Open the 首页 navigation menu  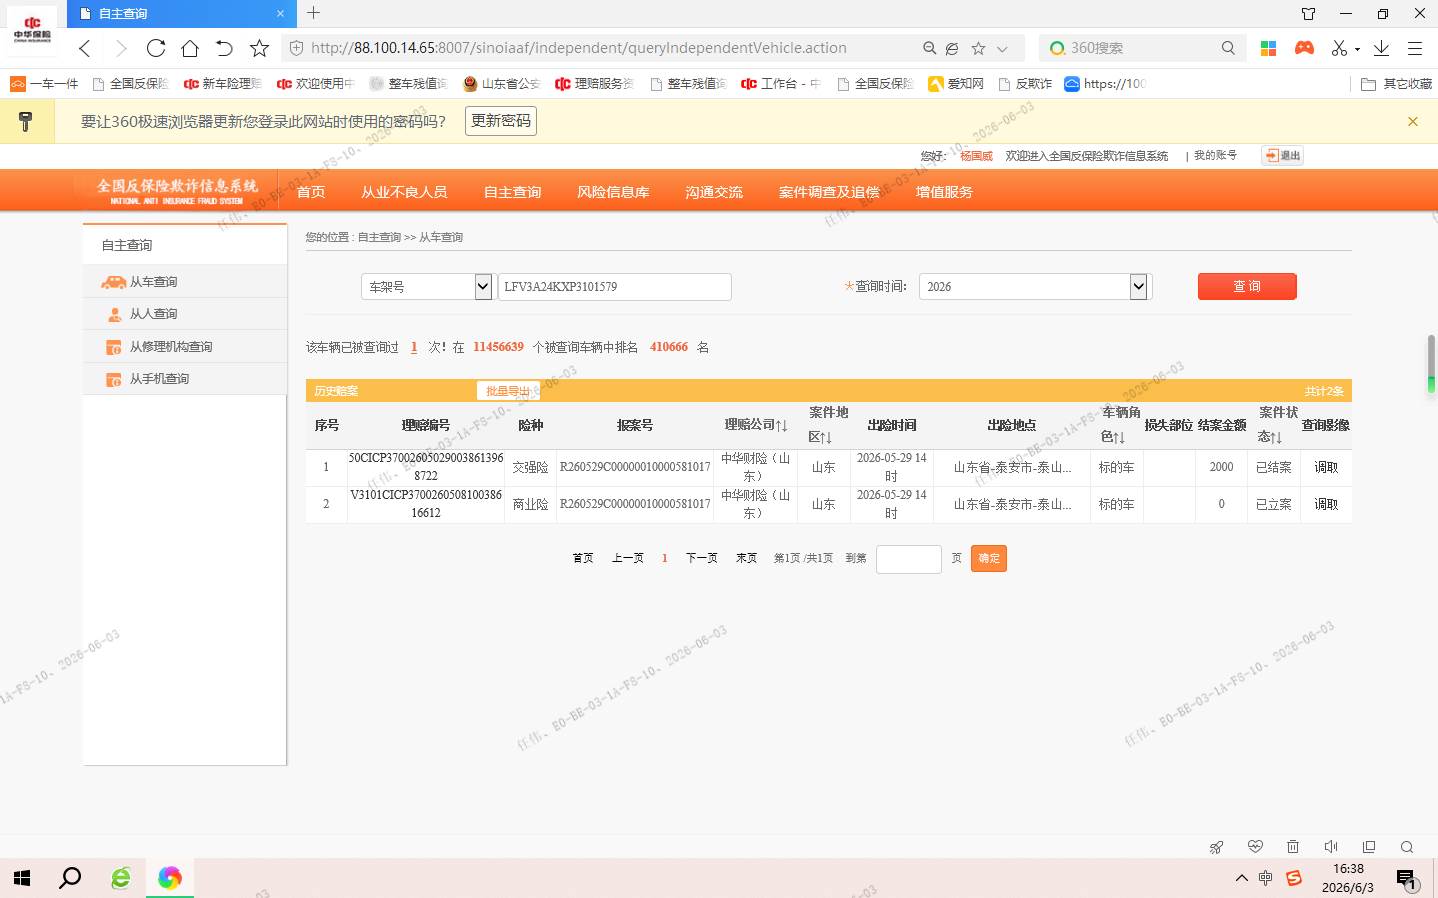(311, 192)
